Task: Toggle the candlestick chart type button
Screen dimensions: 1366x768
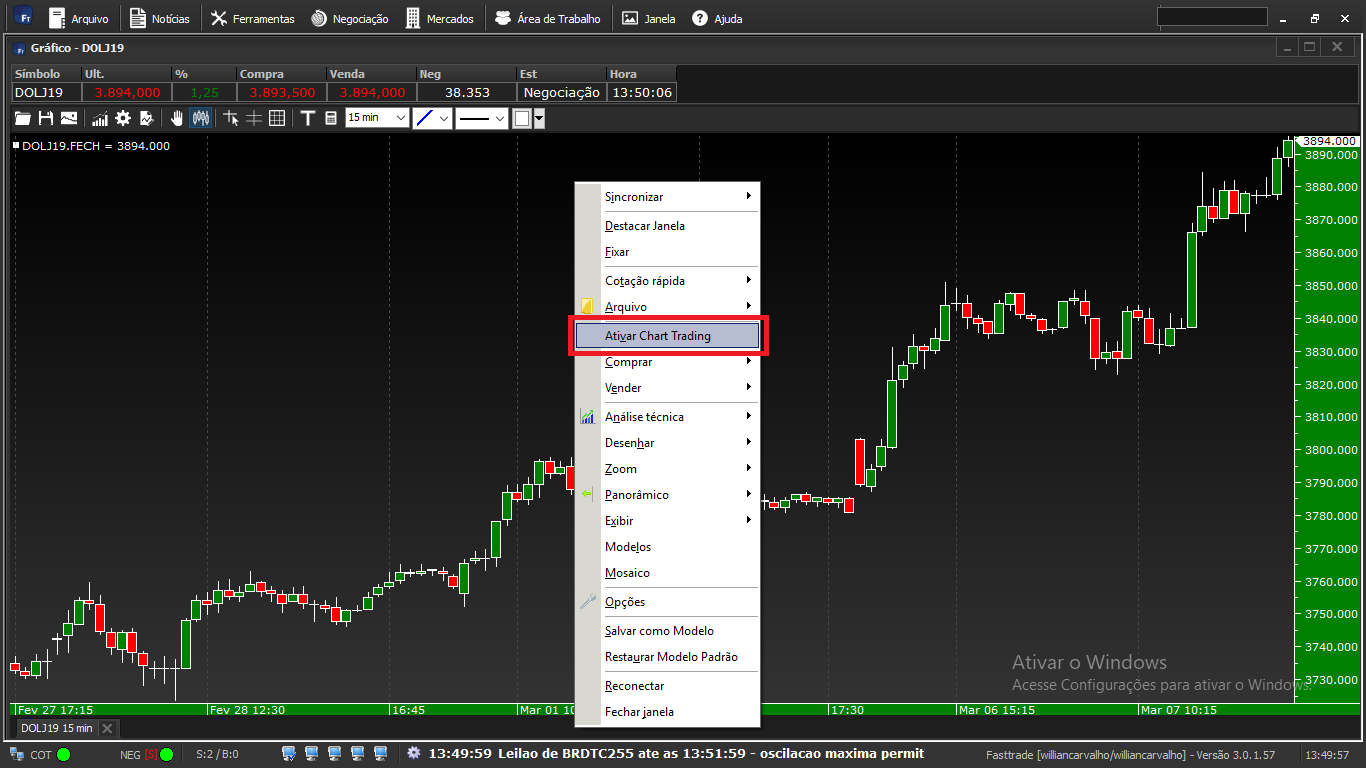Action: 201,118
